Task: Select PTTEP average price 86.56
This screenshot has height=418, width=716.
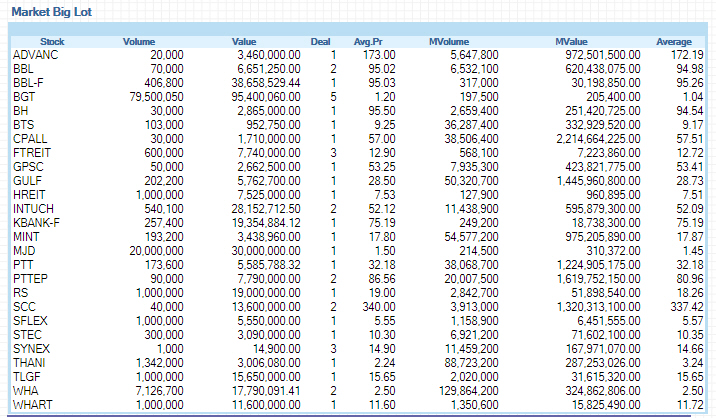Action: pos(382,279)
